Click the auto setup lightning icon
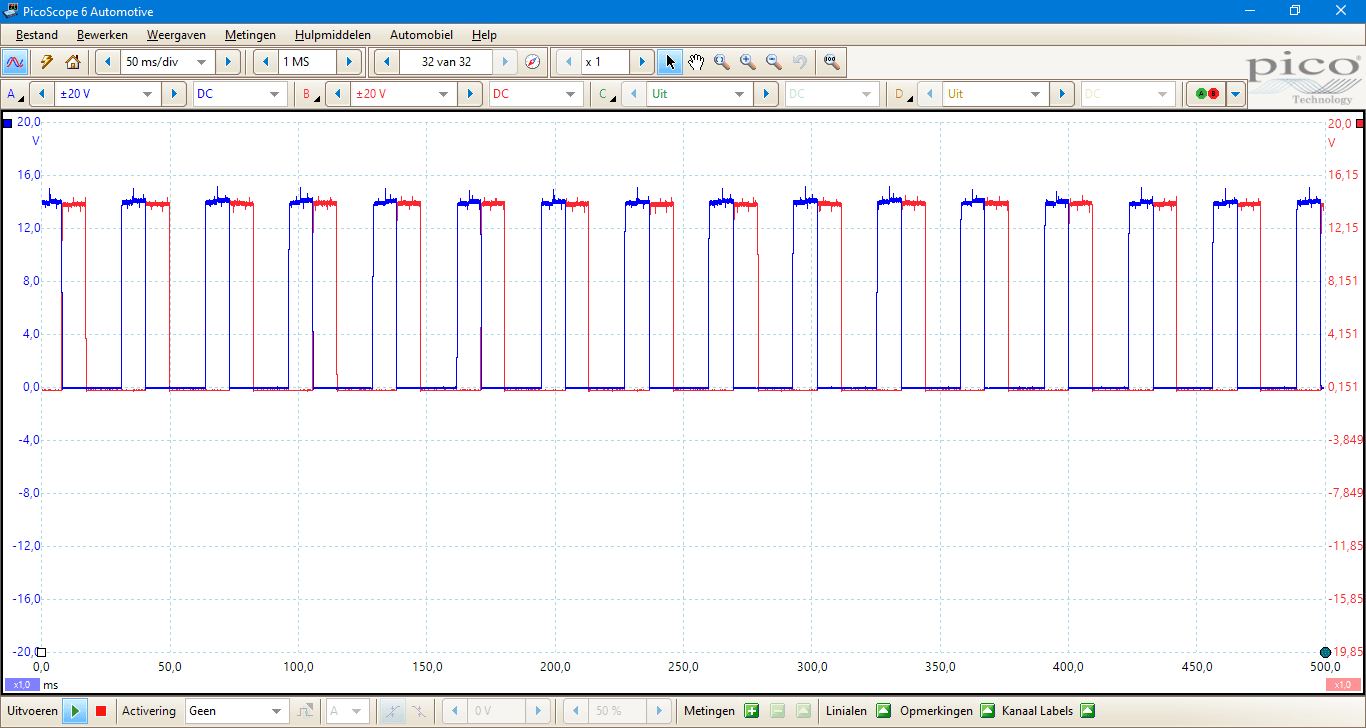Screen dimensions: 1366x728 pyautogui.click(x=46, y=62)
